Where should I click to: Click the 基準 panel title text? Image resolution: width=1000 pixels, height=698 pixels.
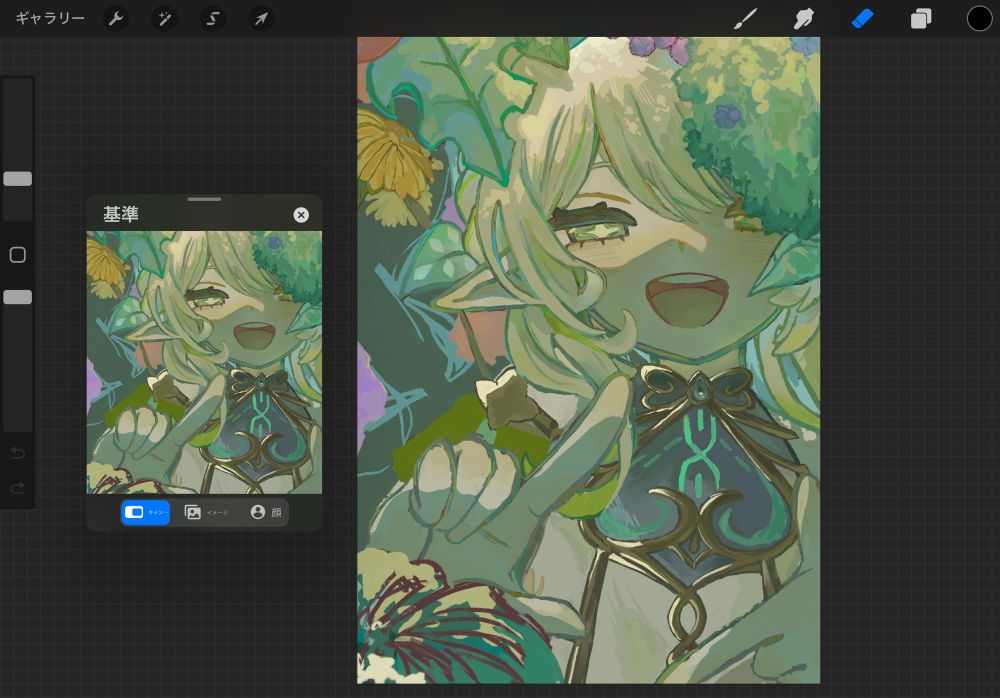pyautogui.click(x=121, y=214)
